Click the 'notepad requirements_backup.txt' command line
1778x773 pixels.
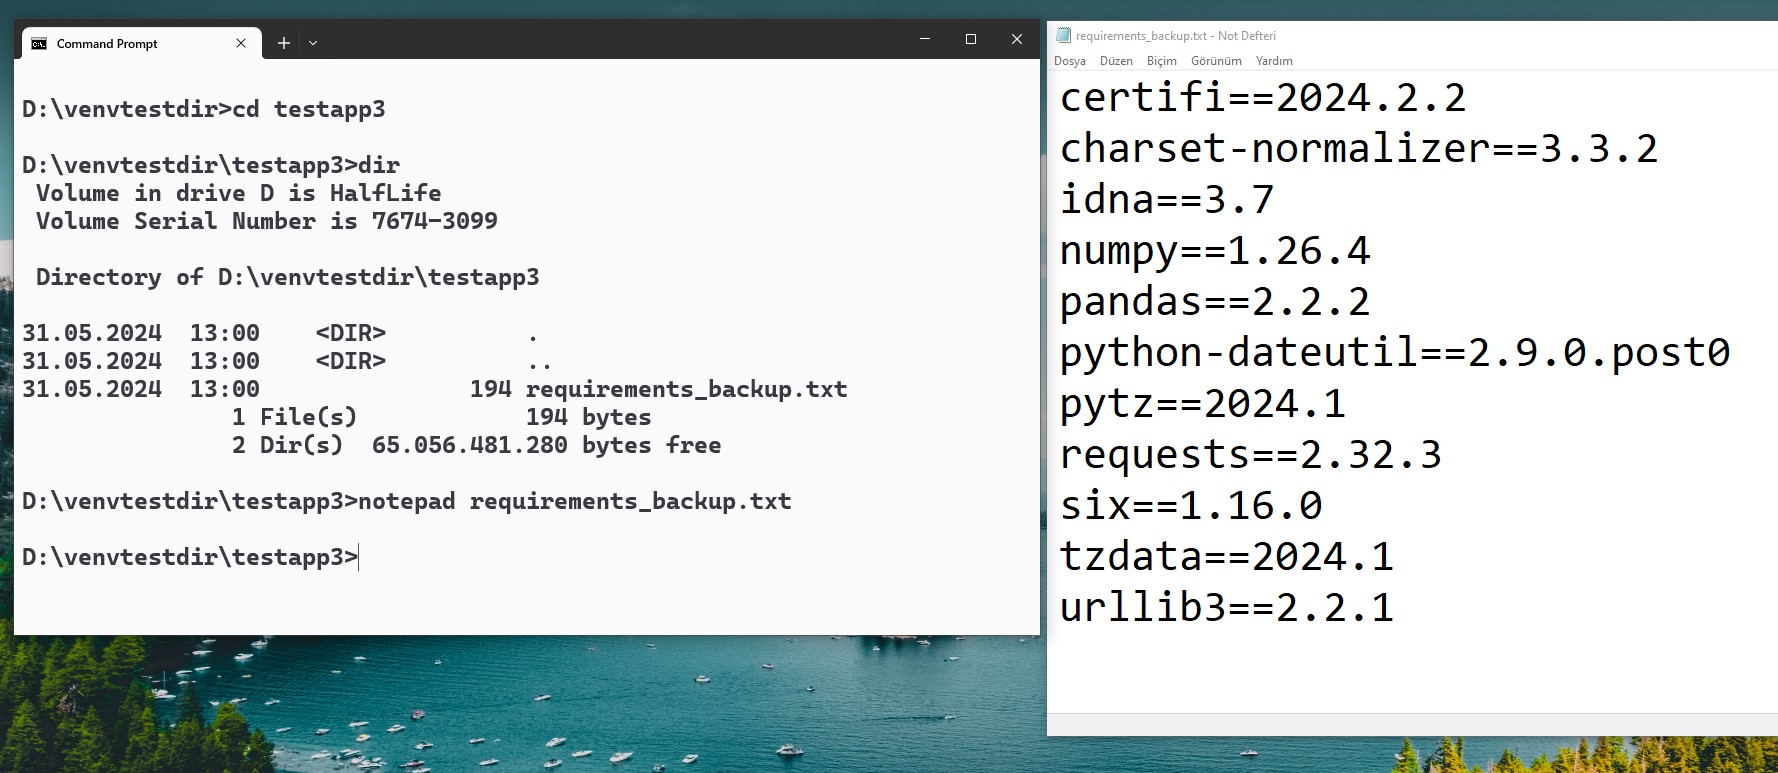click(x=407, y=501)
